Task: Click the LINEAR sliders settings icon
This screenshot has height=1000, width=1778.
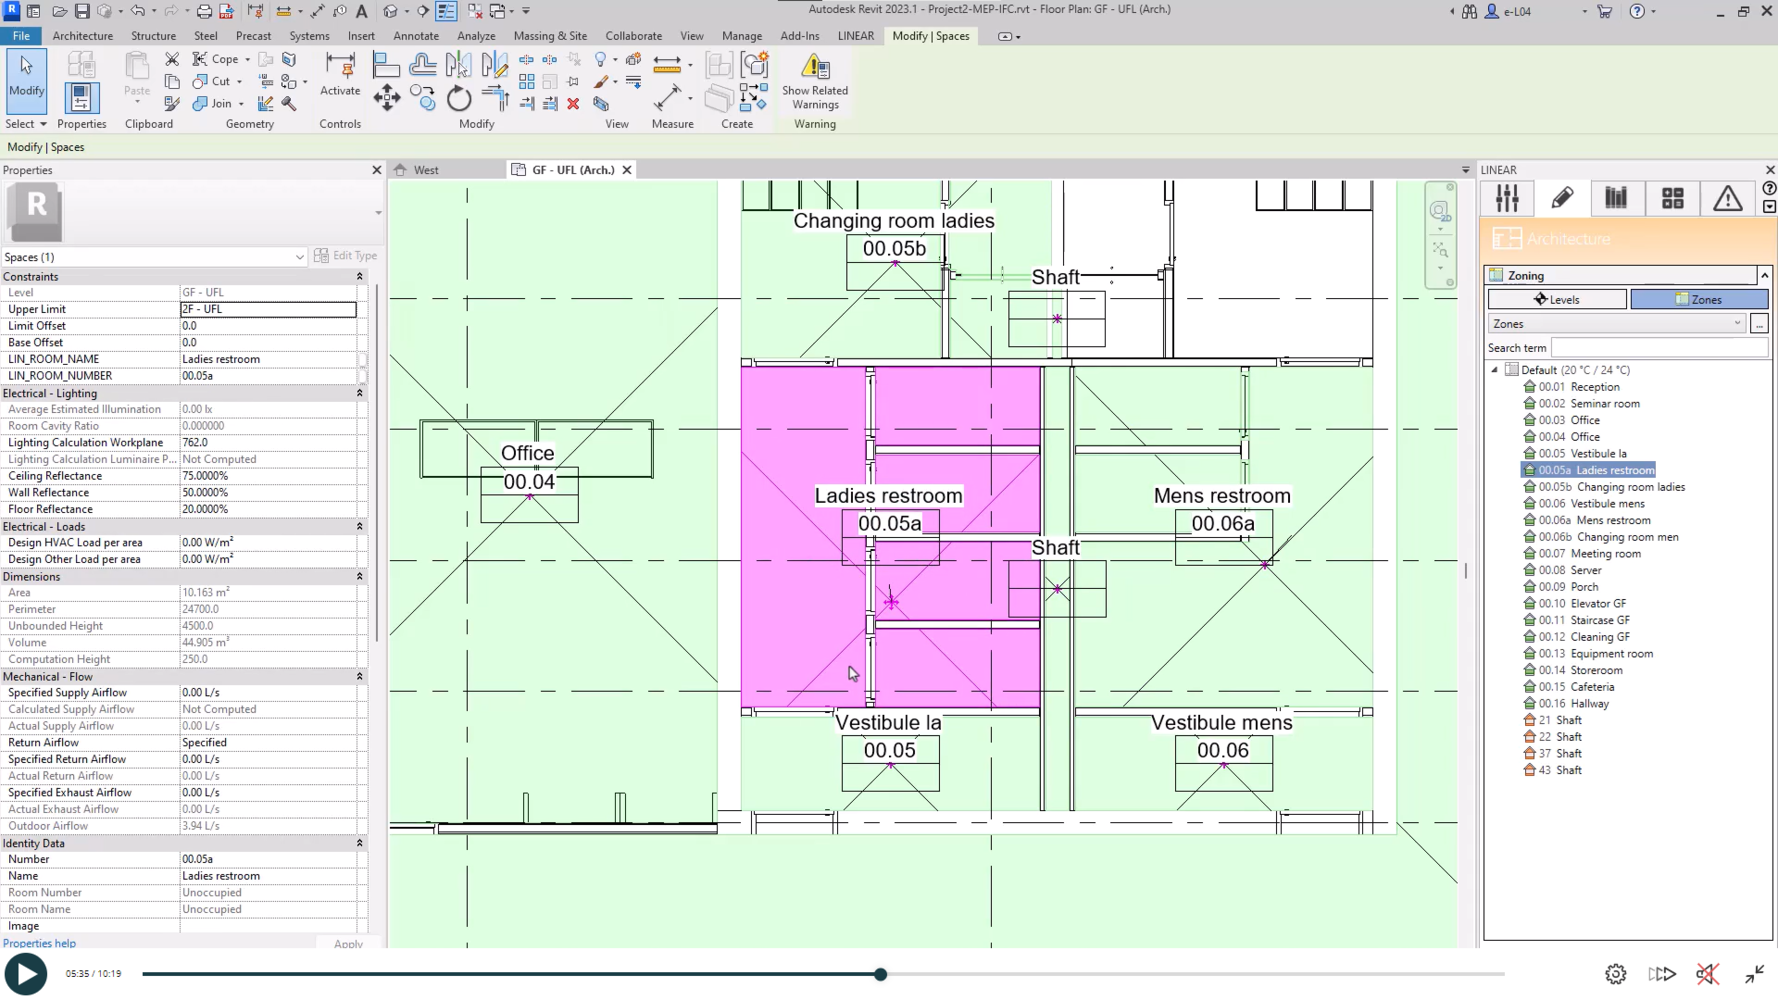Action: [1507, 199]
